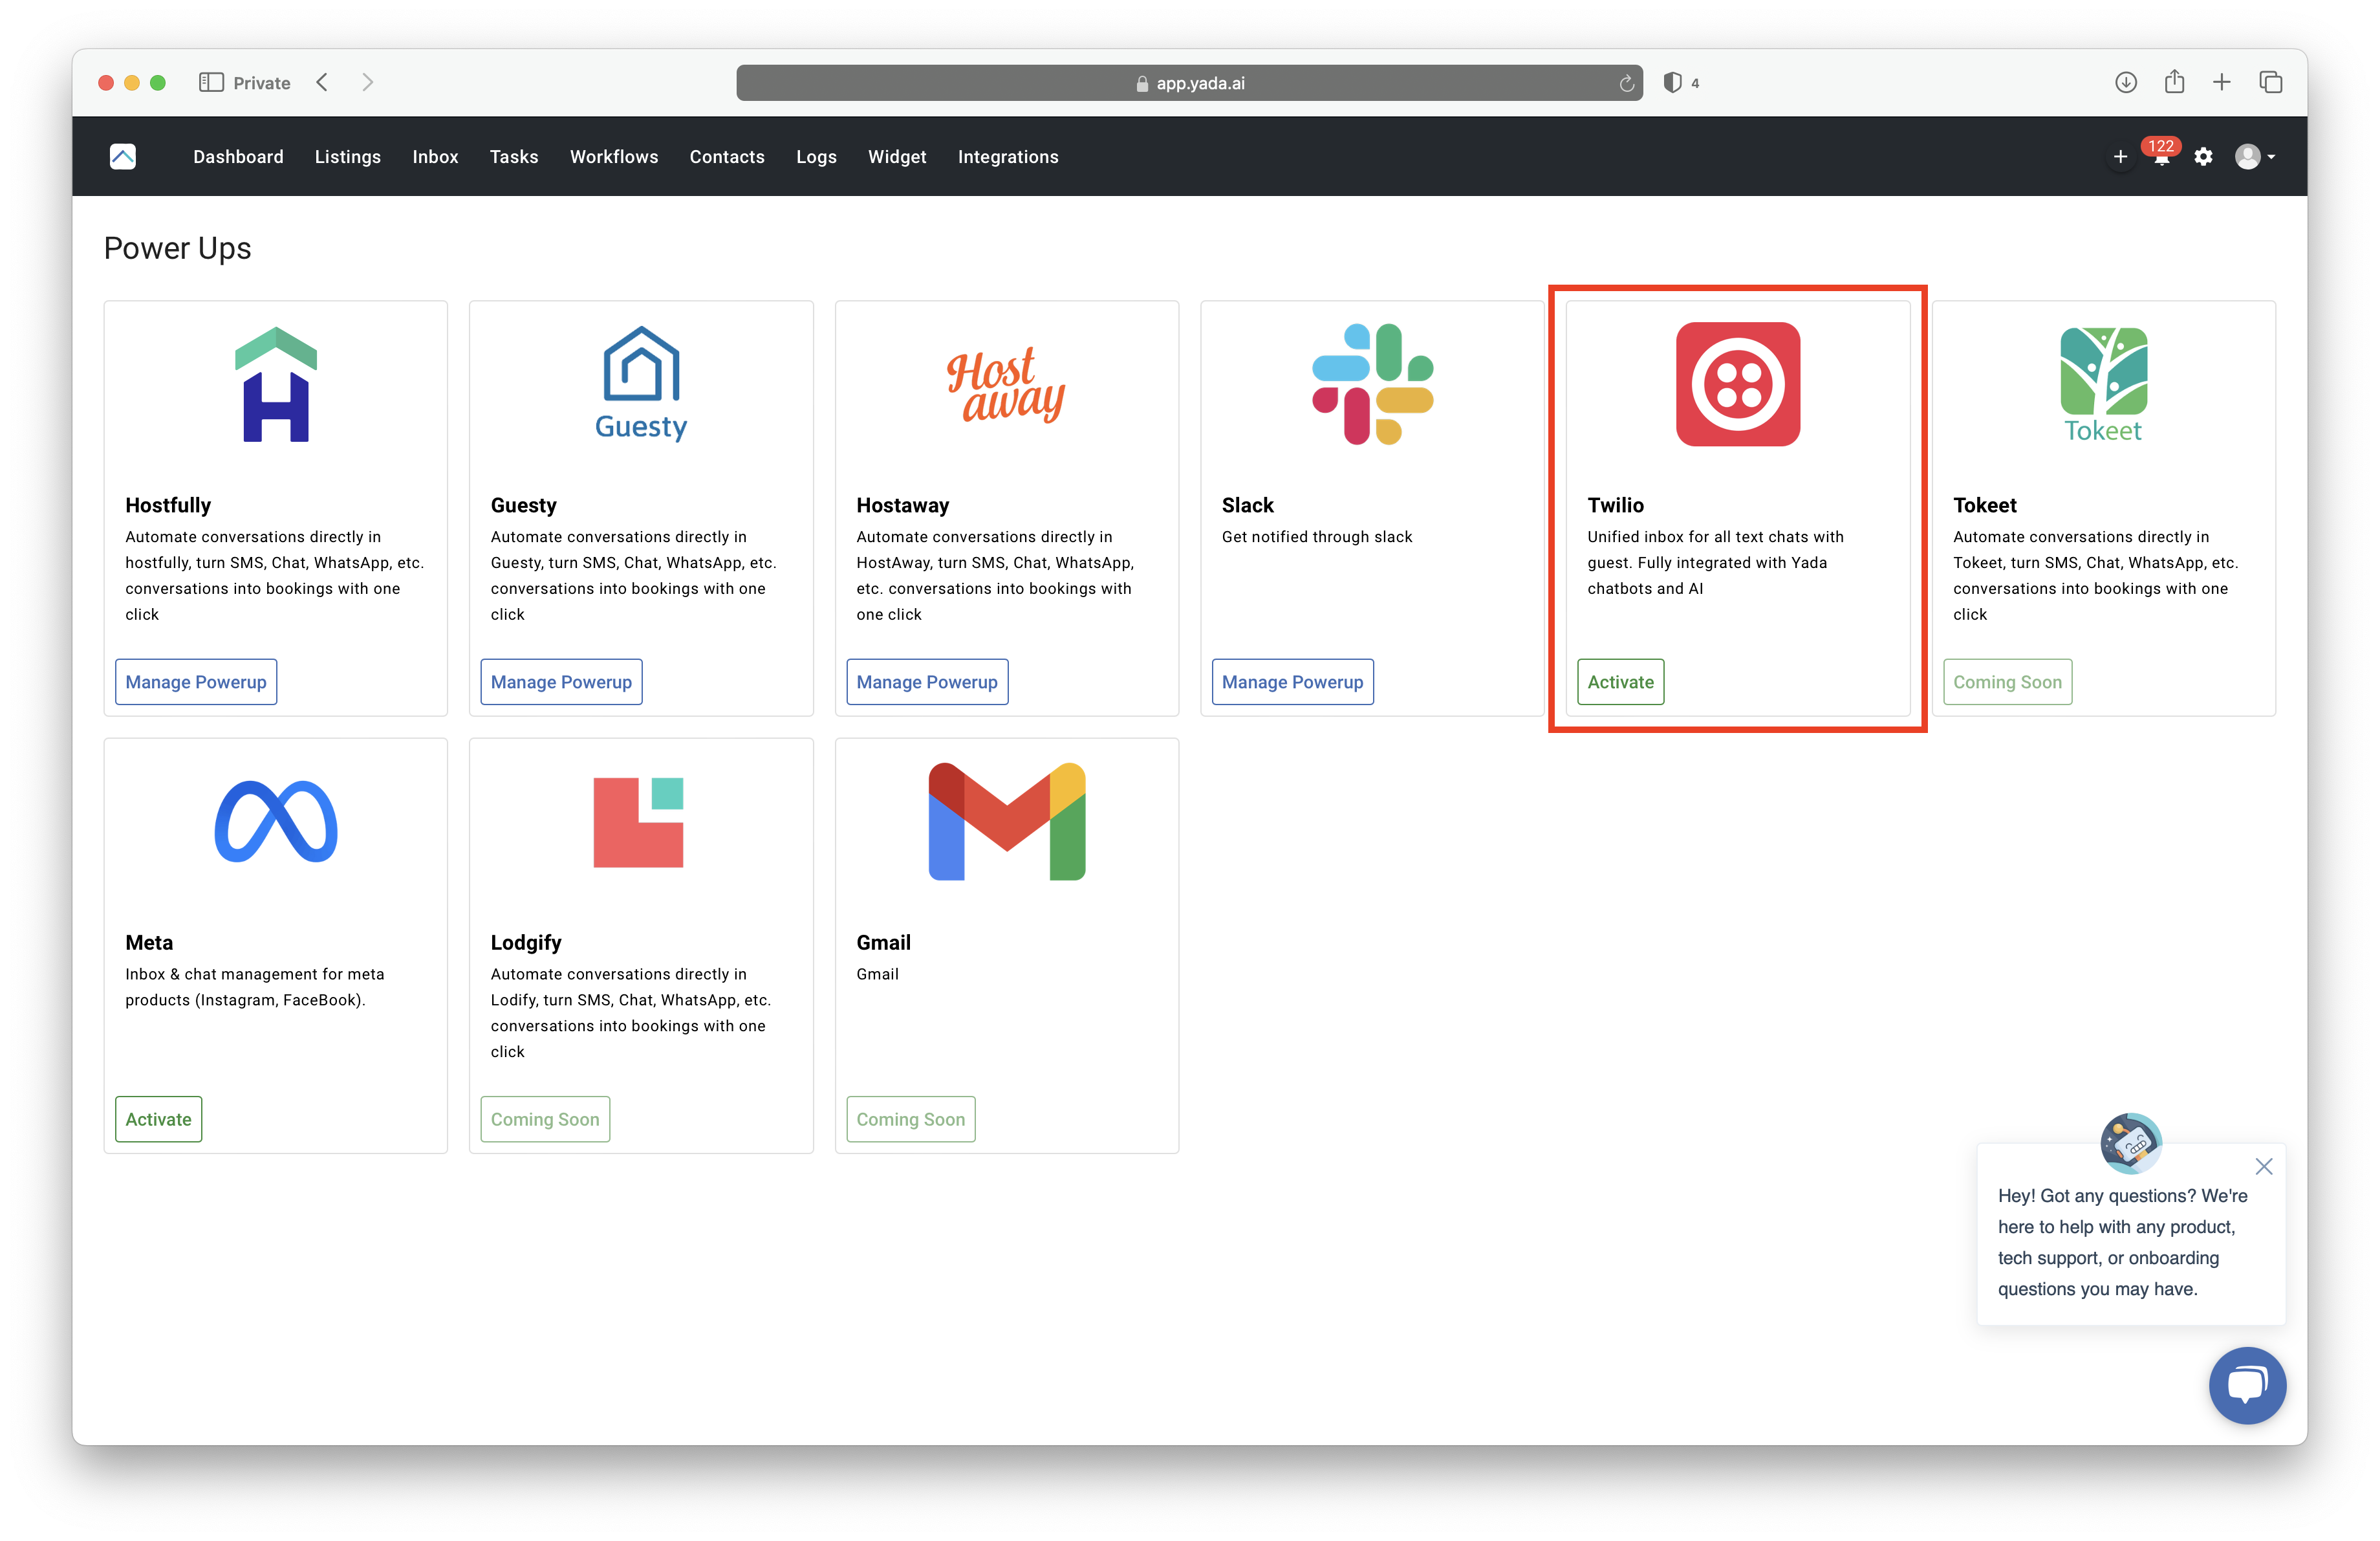
Task: Click the Twilio logo icon
Action: tap(1737, 384)
